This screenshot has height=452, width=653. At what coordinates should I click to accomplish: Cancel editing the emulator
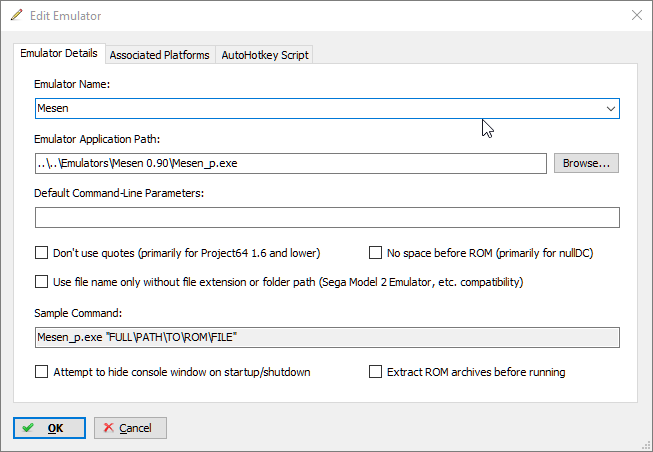click(130, 428)
